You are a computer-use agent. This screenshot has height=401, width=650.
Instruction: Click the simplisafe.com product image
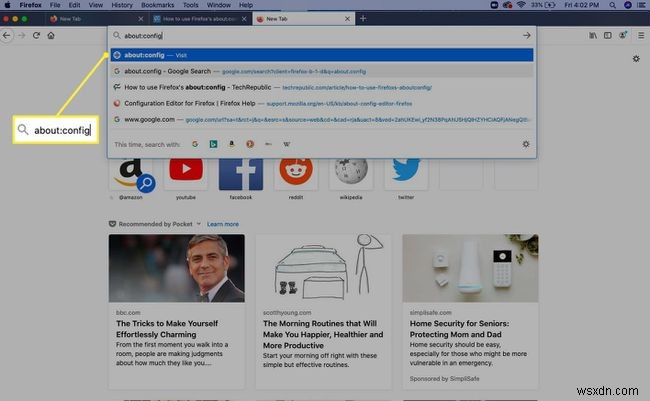[x=470, y=268]
